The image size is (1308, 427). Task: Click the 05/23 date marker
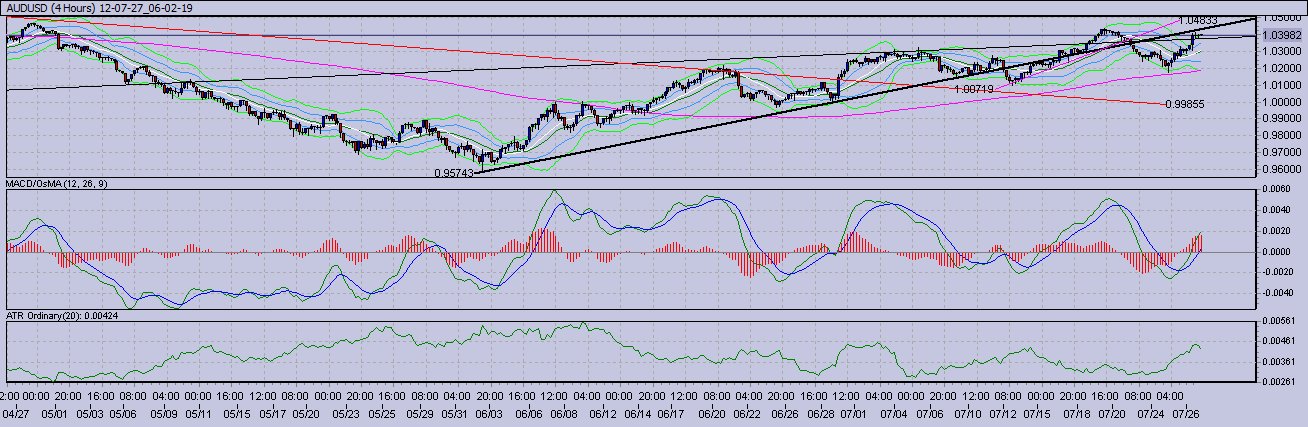(x=346, y=412)
